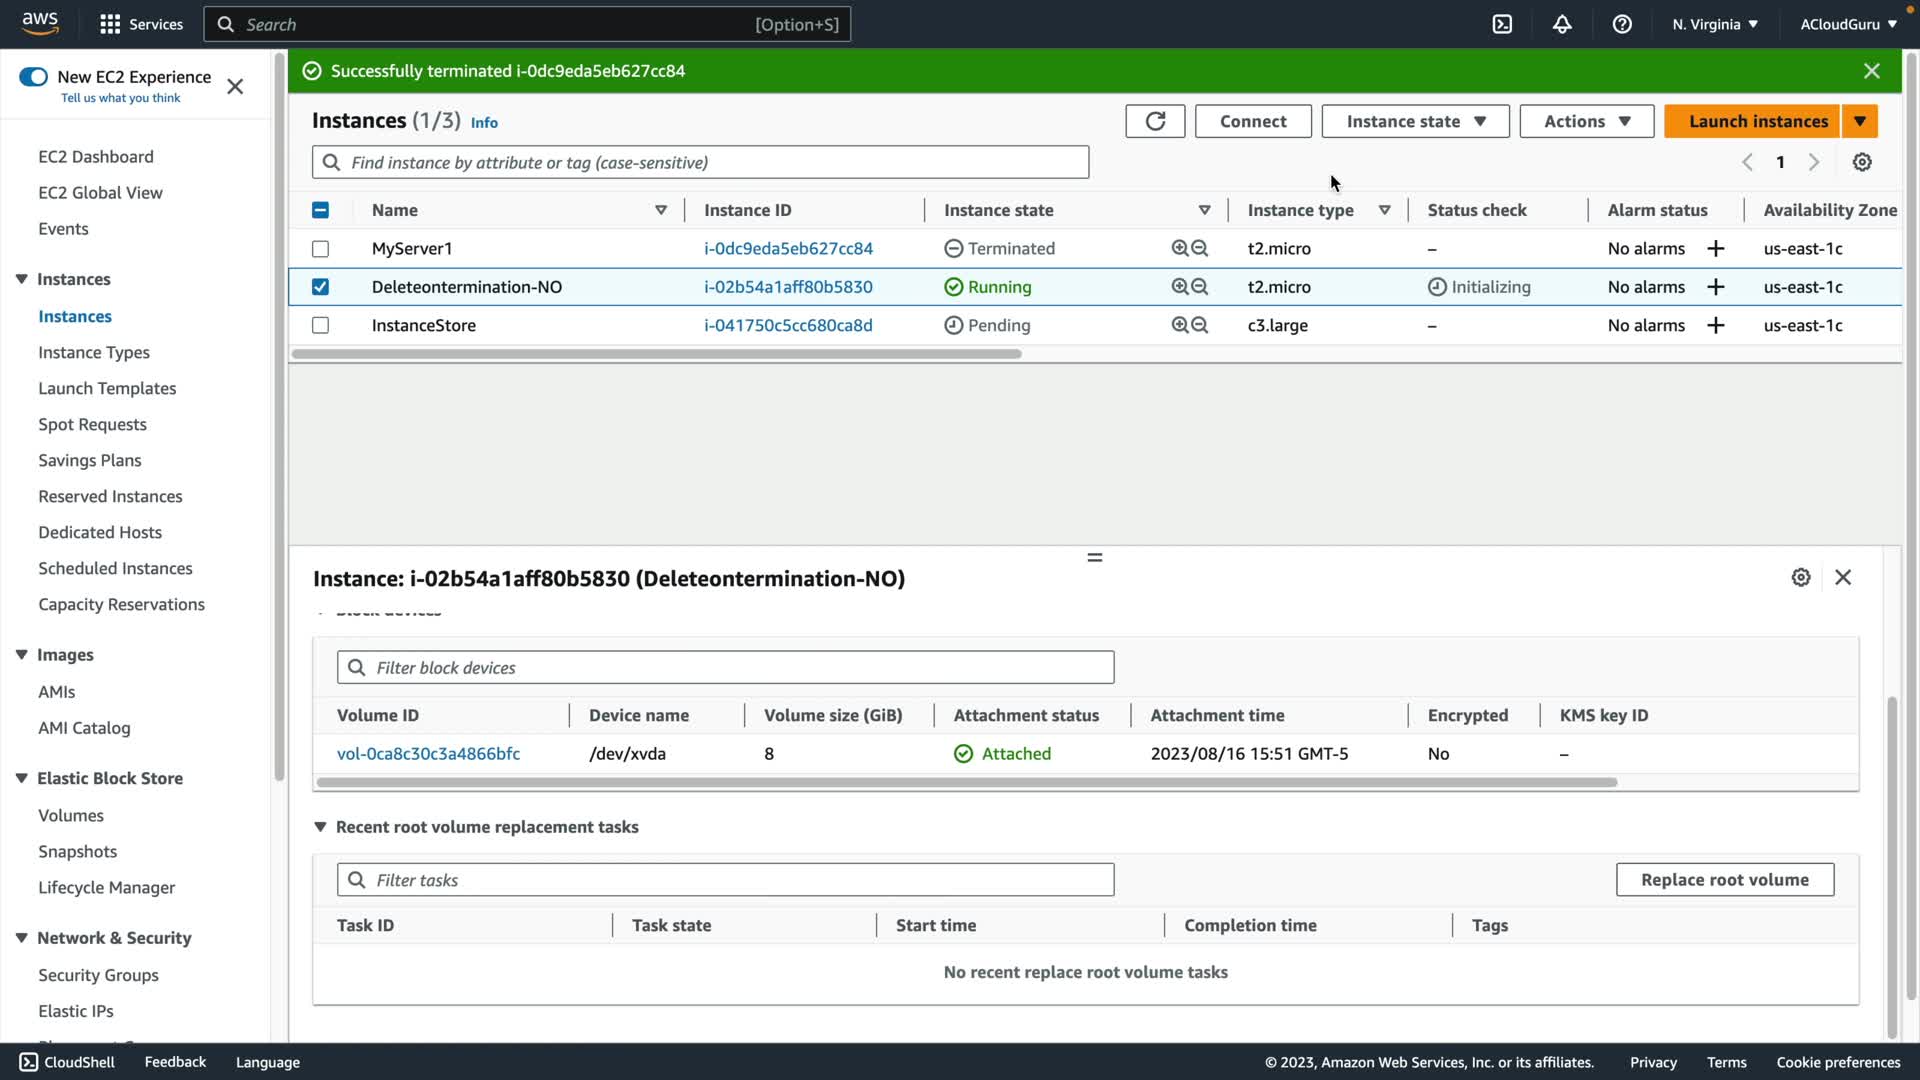
Task: Open the Services grid menu icon
Action: coord(110,24)
